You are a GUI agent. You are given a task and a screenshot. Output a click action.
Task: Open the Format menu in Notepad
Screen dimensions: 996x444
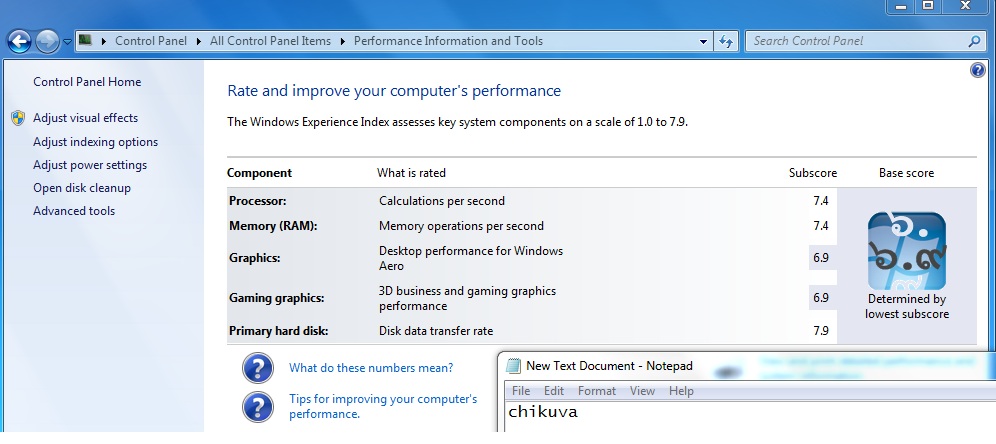[x=597, y=391]
